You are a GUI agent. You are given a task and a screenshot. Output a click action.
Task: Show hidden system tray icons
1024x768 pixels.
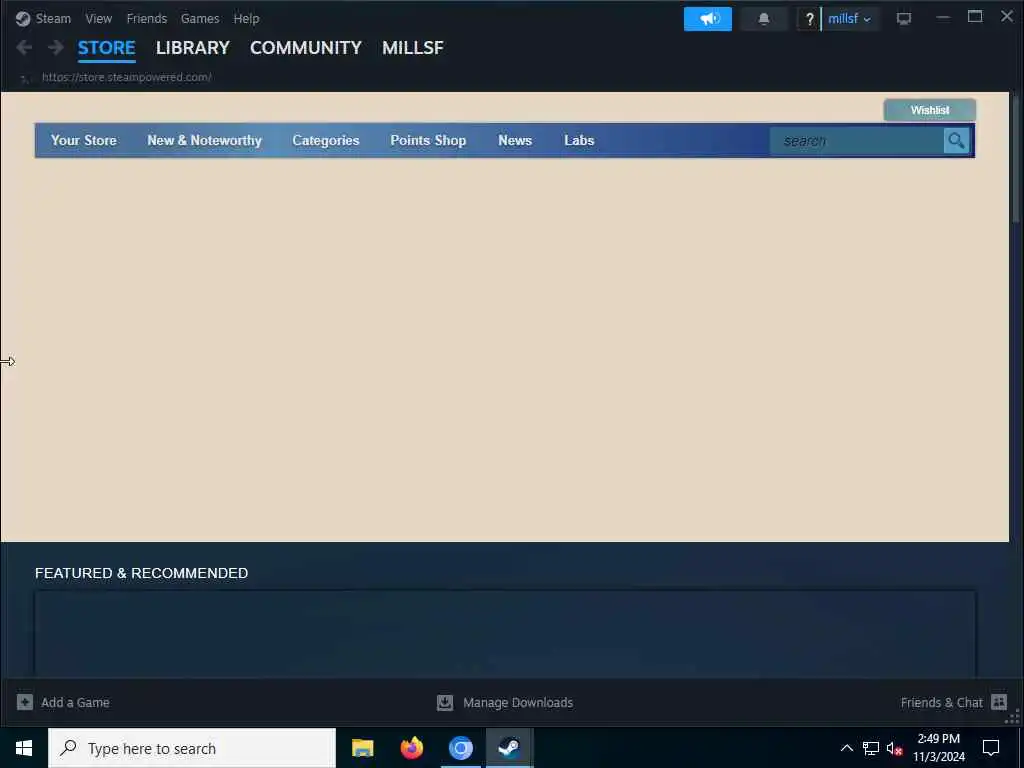[846, 748]
